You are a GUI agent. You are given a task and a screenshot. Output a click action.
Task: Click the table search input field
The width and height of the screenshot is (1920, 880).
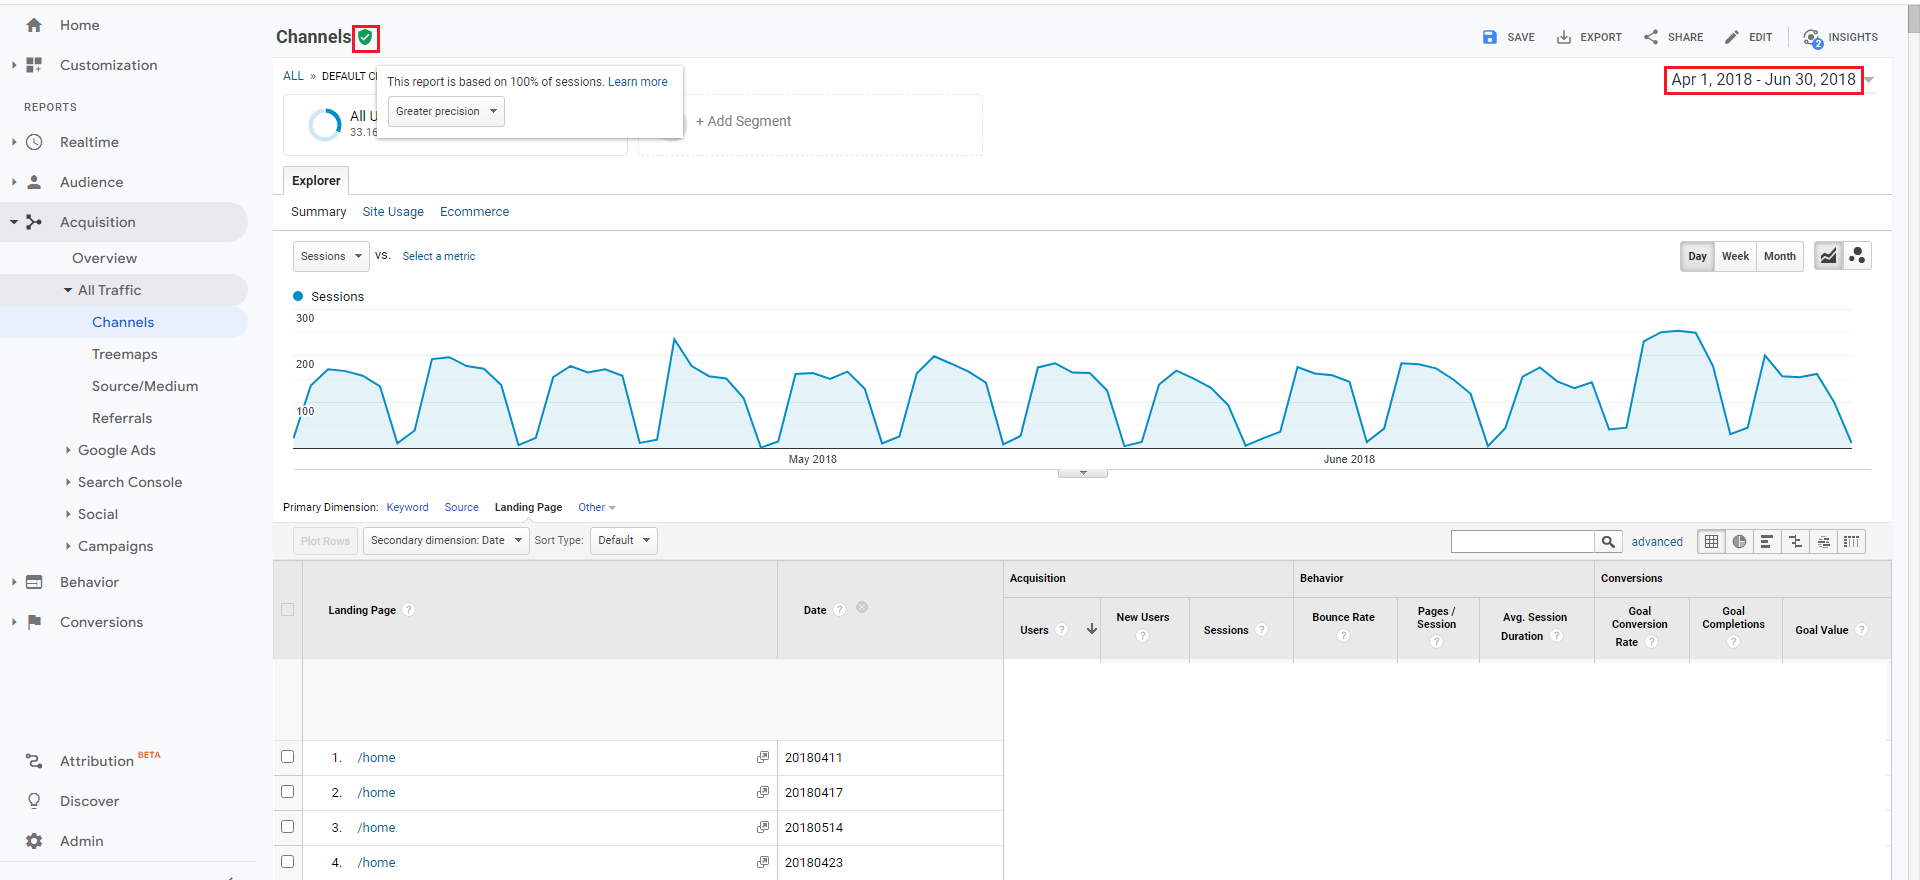click(x=1522, y=542)
